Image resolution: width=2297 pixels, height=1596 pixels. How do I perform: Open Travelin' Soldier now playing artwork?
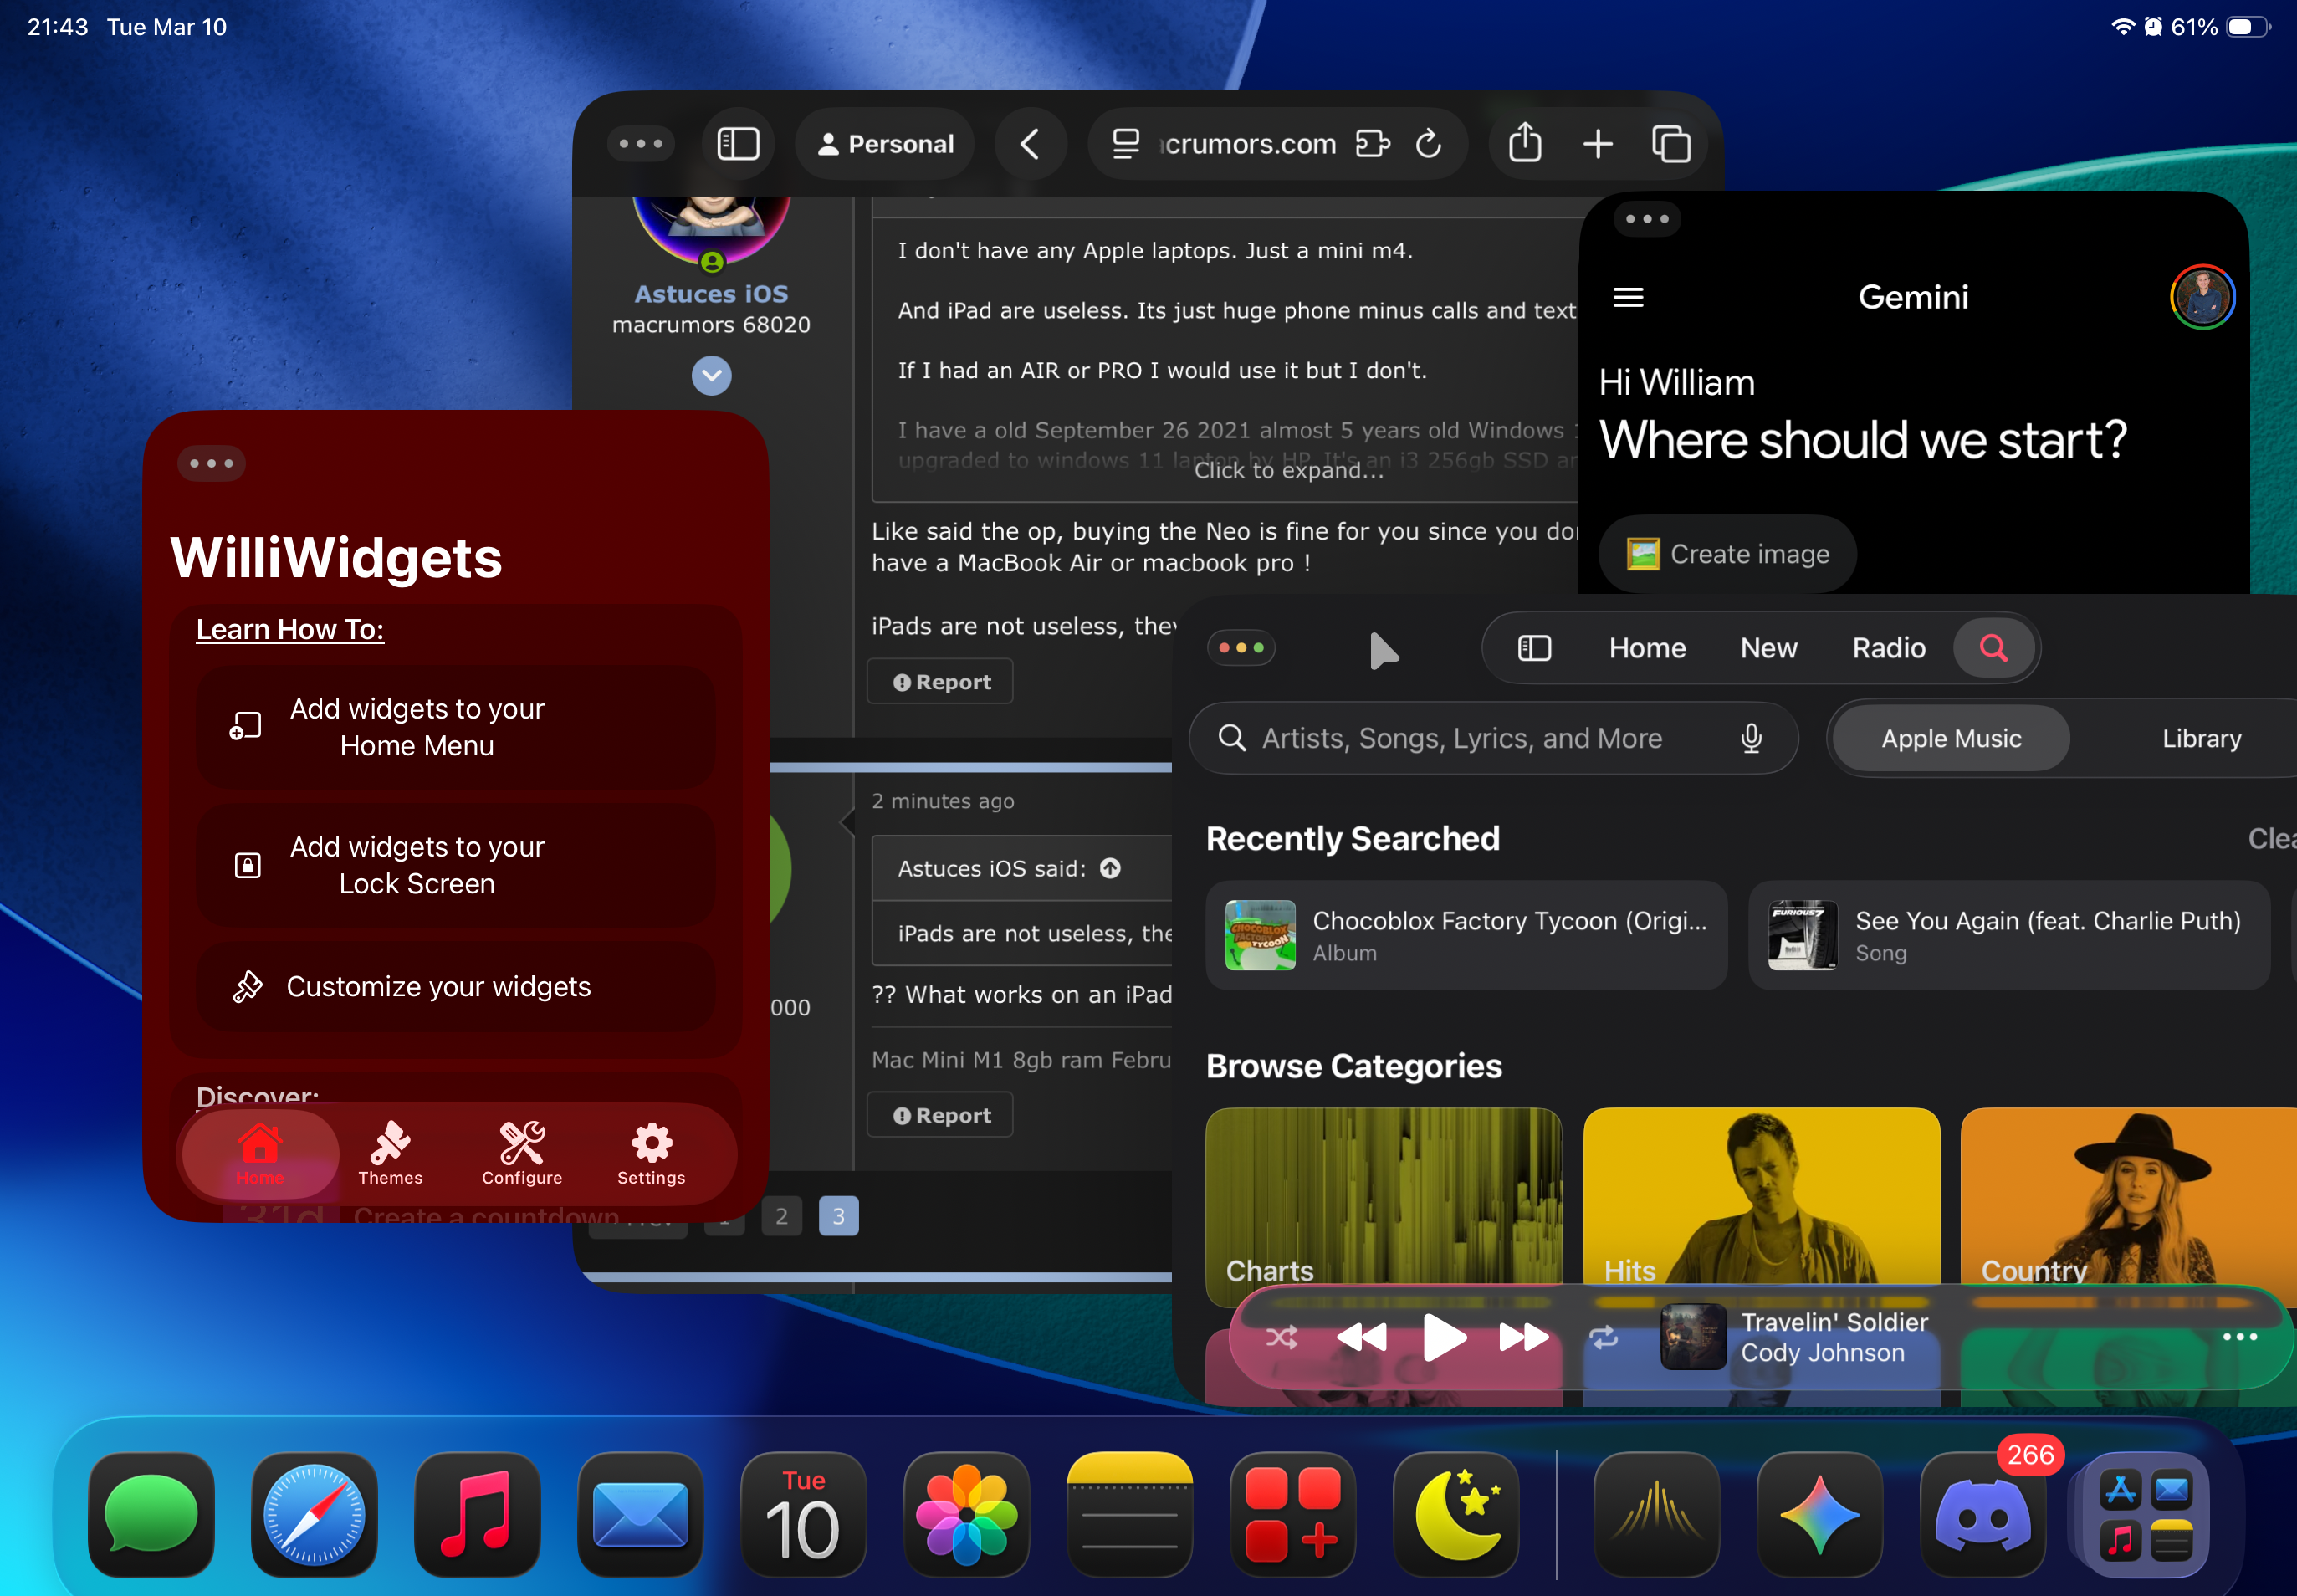pyautogui.click(x=1693, y=1337)
